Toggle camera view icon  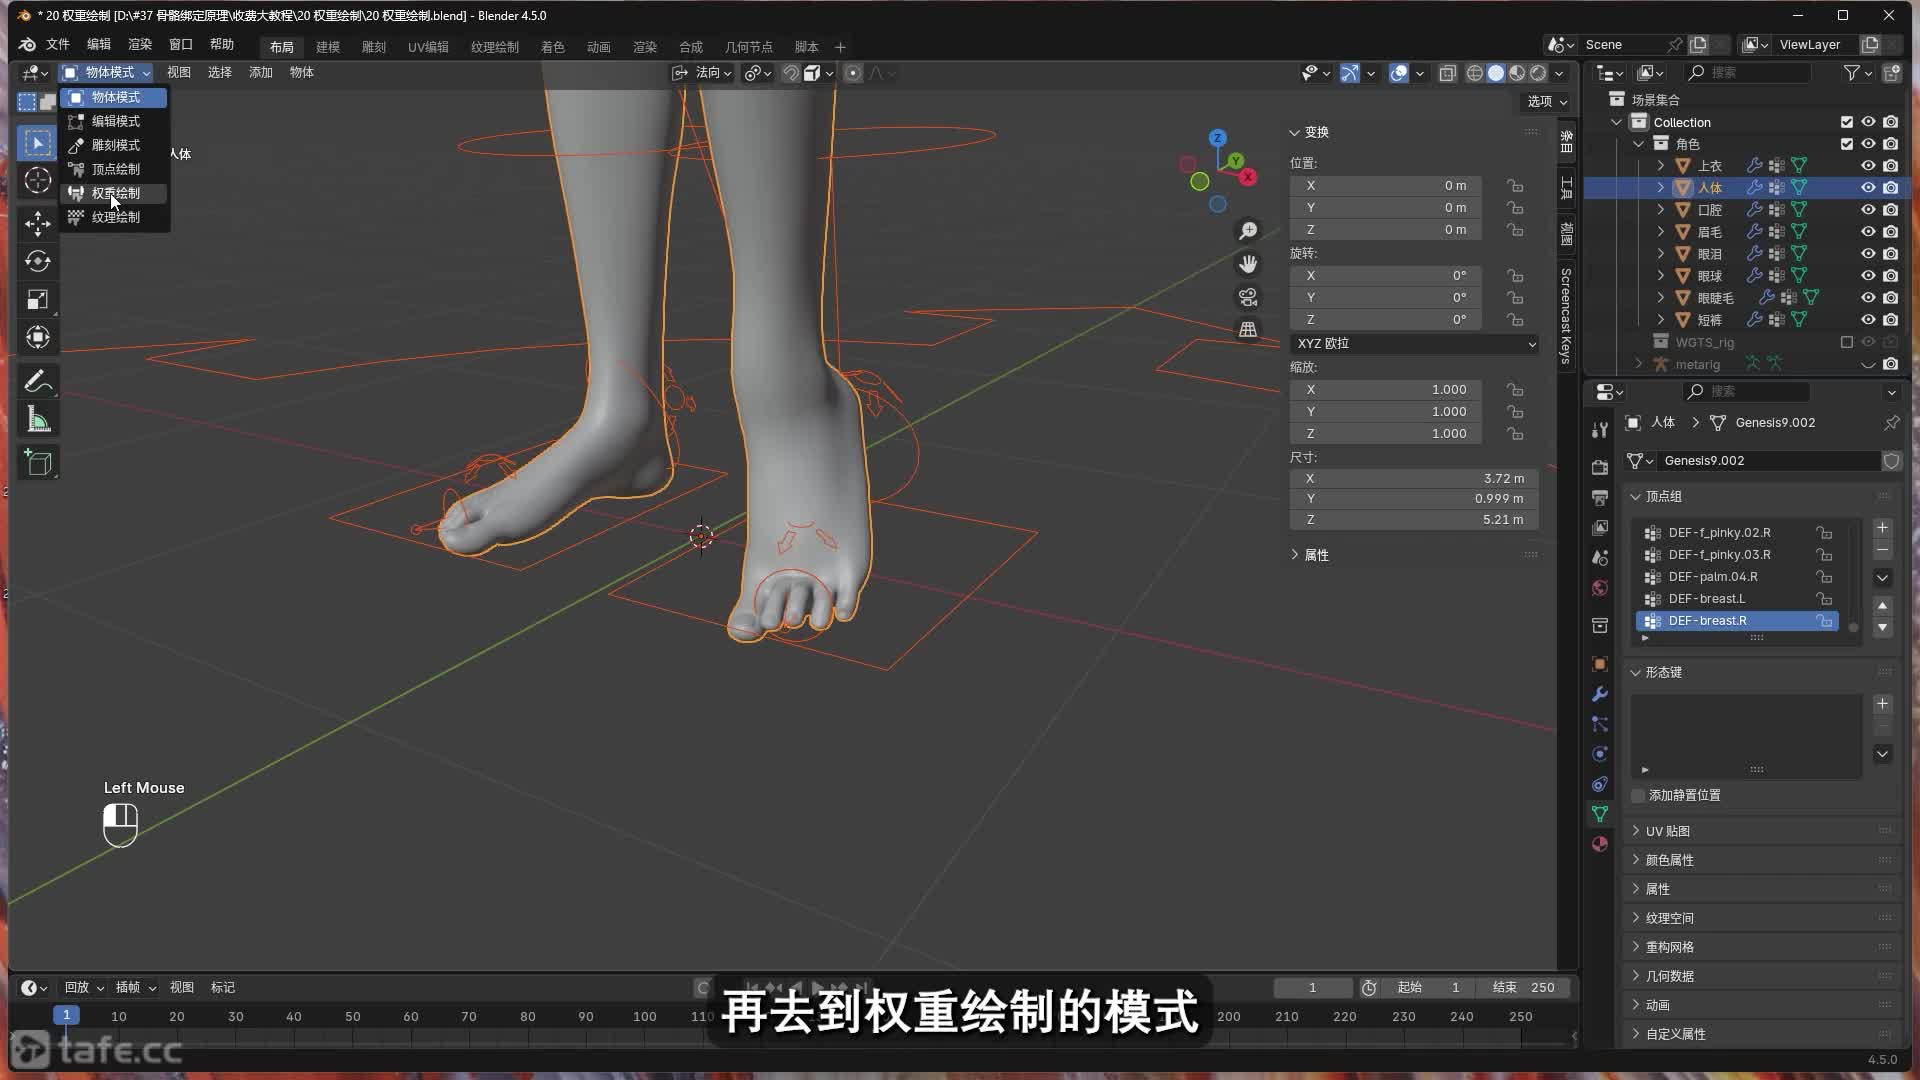click(x=1248, y=297)
